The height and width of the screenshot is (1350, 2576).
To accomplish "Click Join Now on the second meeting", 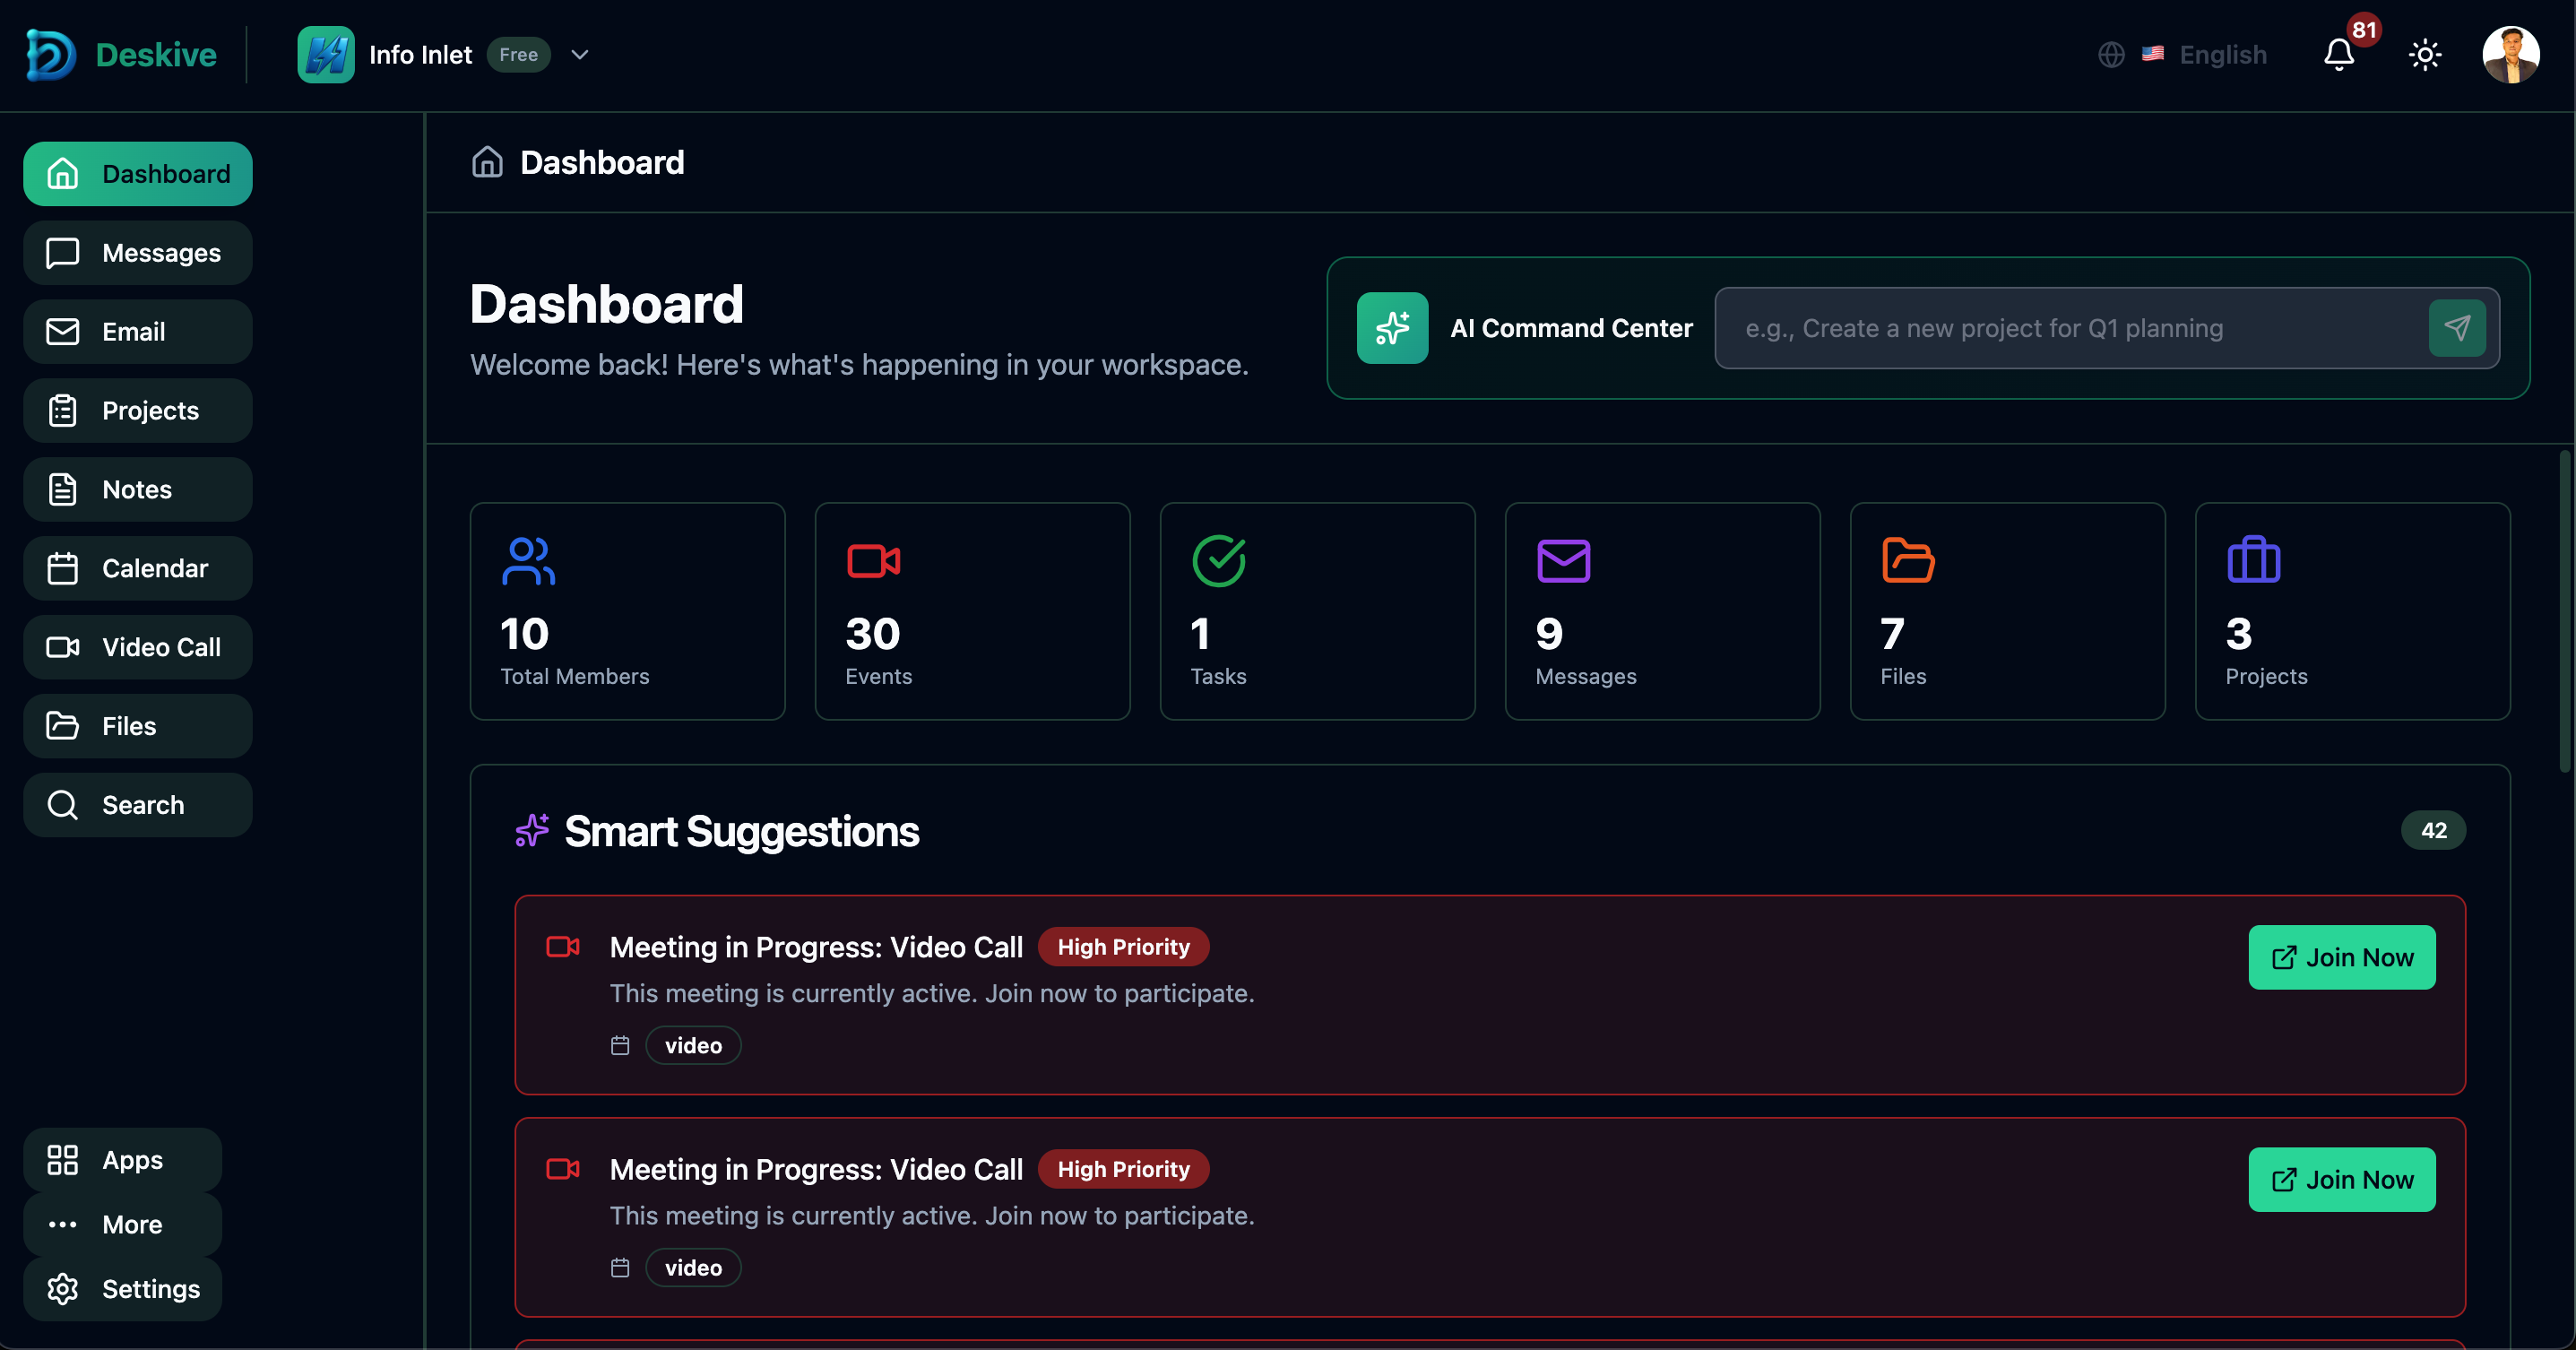I will (2341, 1179).
